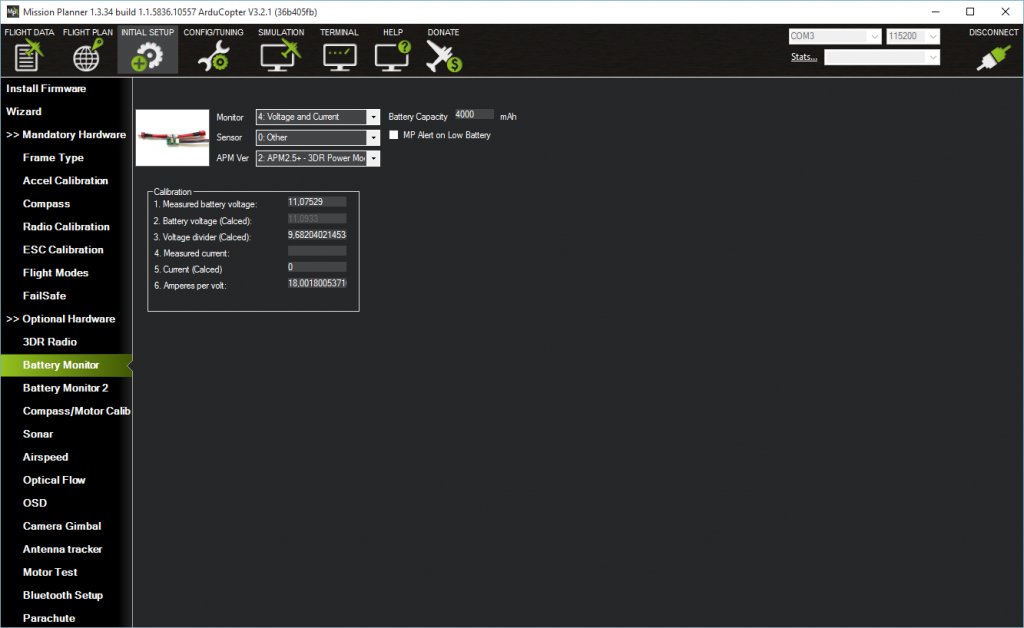Image resolution: width=1024 pixels, height=628 pixels.
Task: Select Frame Type in sidebar
Action: (x=53, y=157)
